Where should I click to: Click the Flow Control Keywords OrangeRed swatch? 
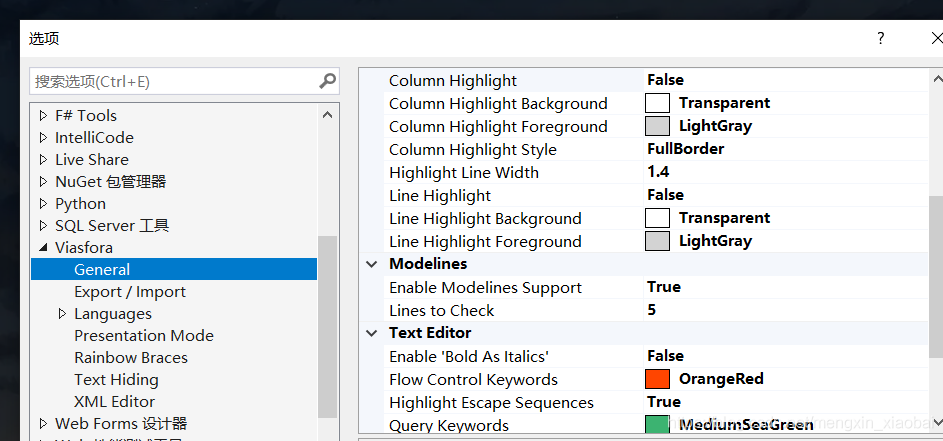(657, 379)
